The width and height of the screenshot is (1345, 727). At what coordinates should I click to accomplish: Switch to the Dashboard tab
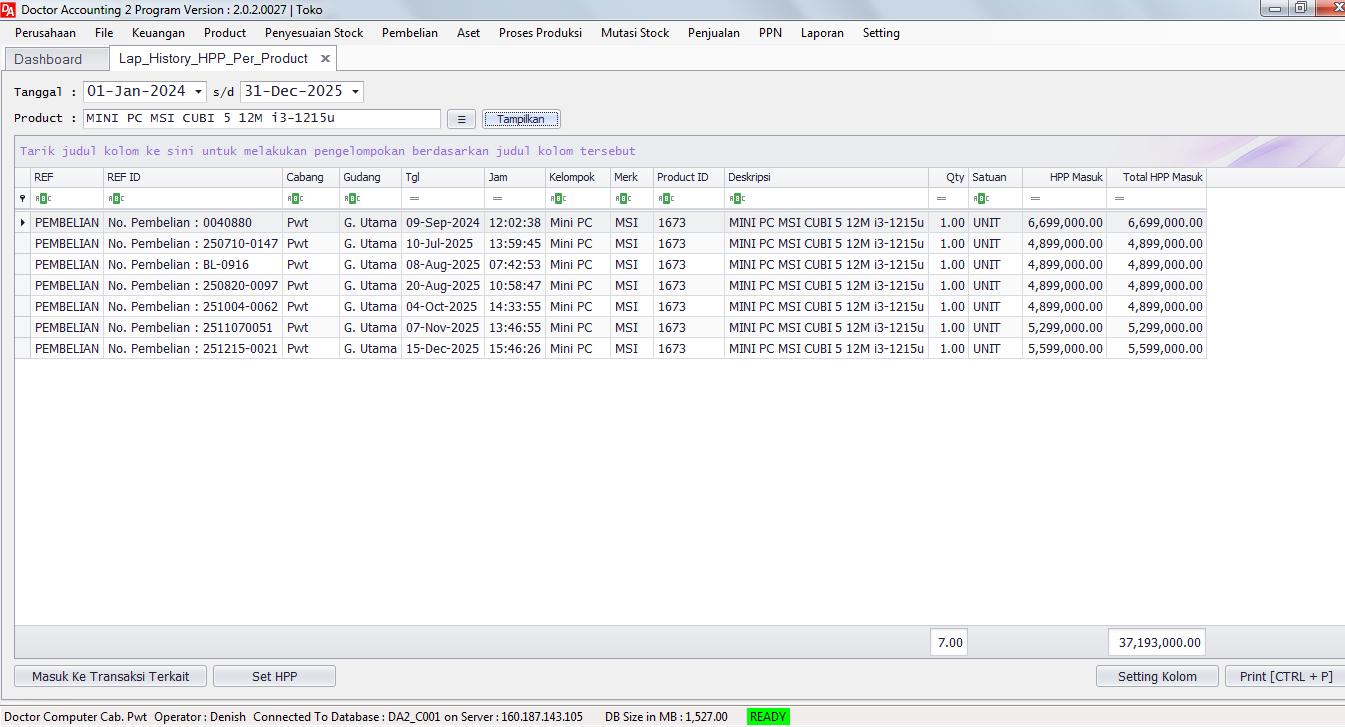pos(48,59)
